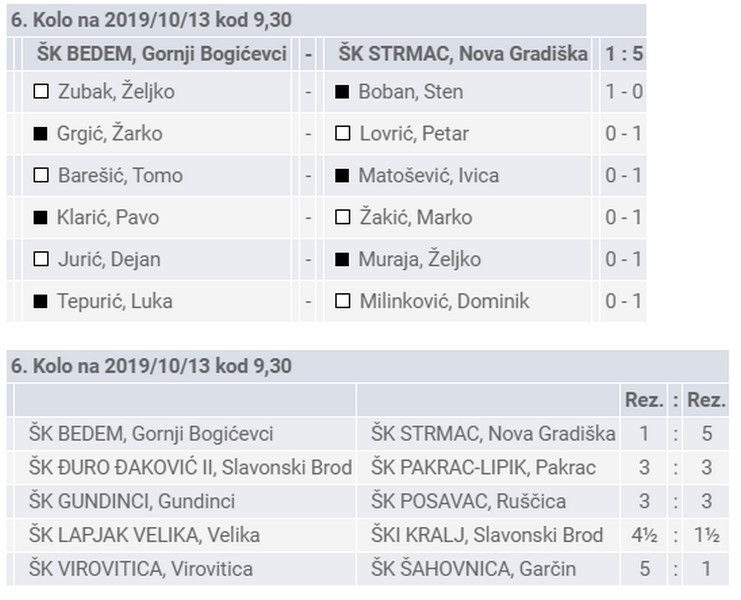
Task: Click black piece icon beside Grgić, Žarko
Action: pyautogui.click(x=41, y=134)
